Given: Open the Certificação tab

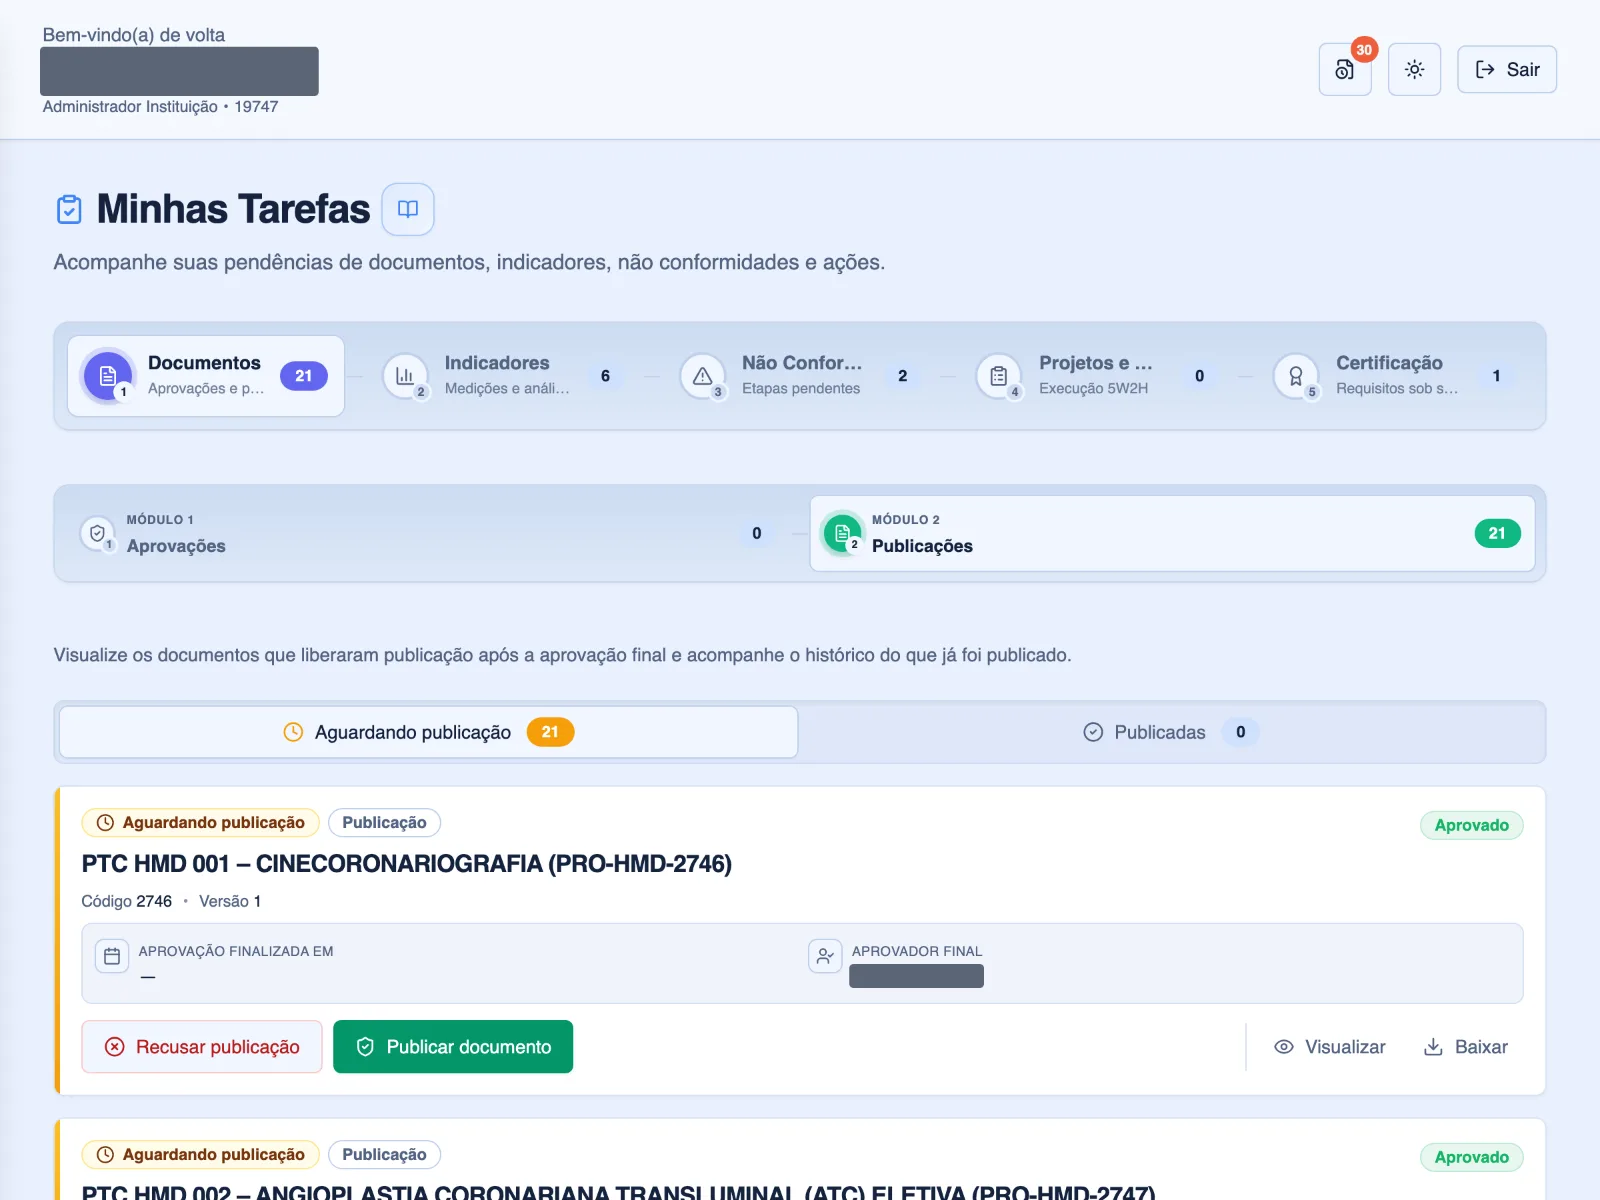Looking at the screenshot, I should pyautogui.click(x=1394, y=376).
